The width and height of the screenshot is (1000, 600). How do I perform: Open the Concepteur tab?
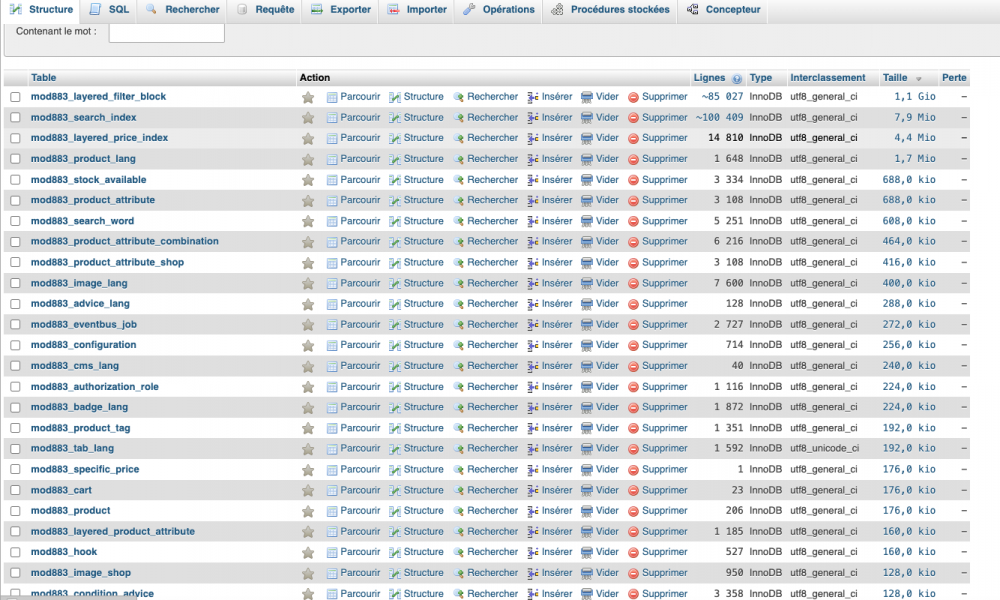coord(724,10)
